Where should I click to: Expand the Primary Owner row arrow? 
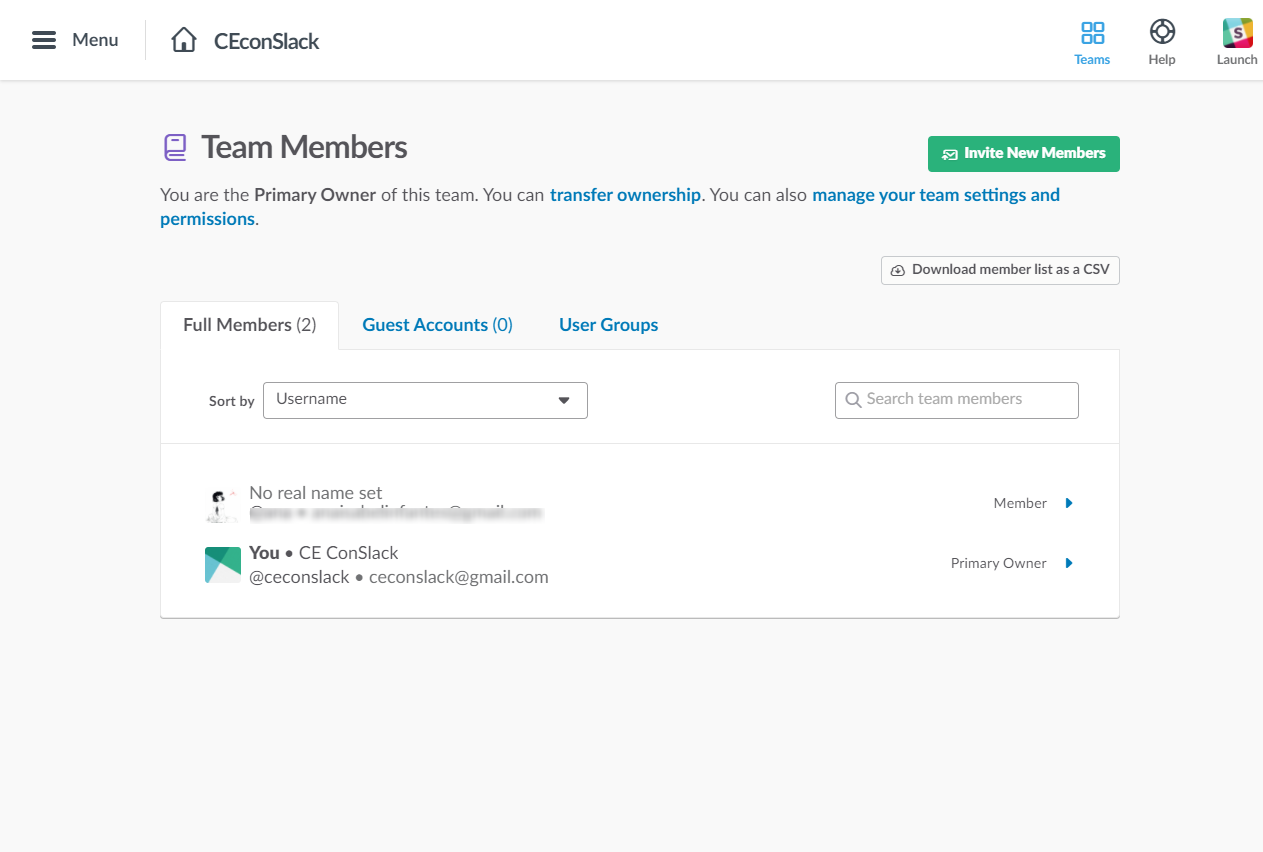tap(1069, 563)
